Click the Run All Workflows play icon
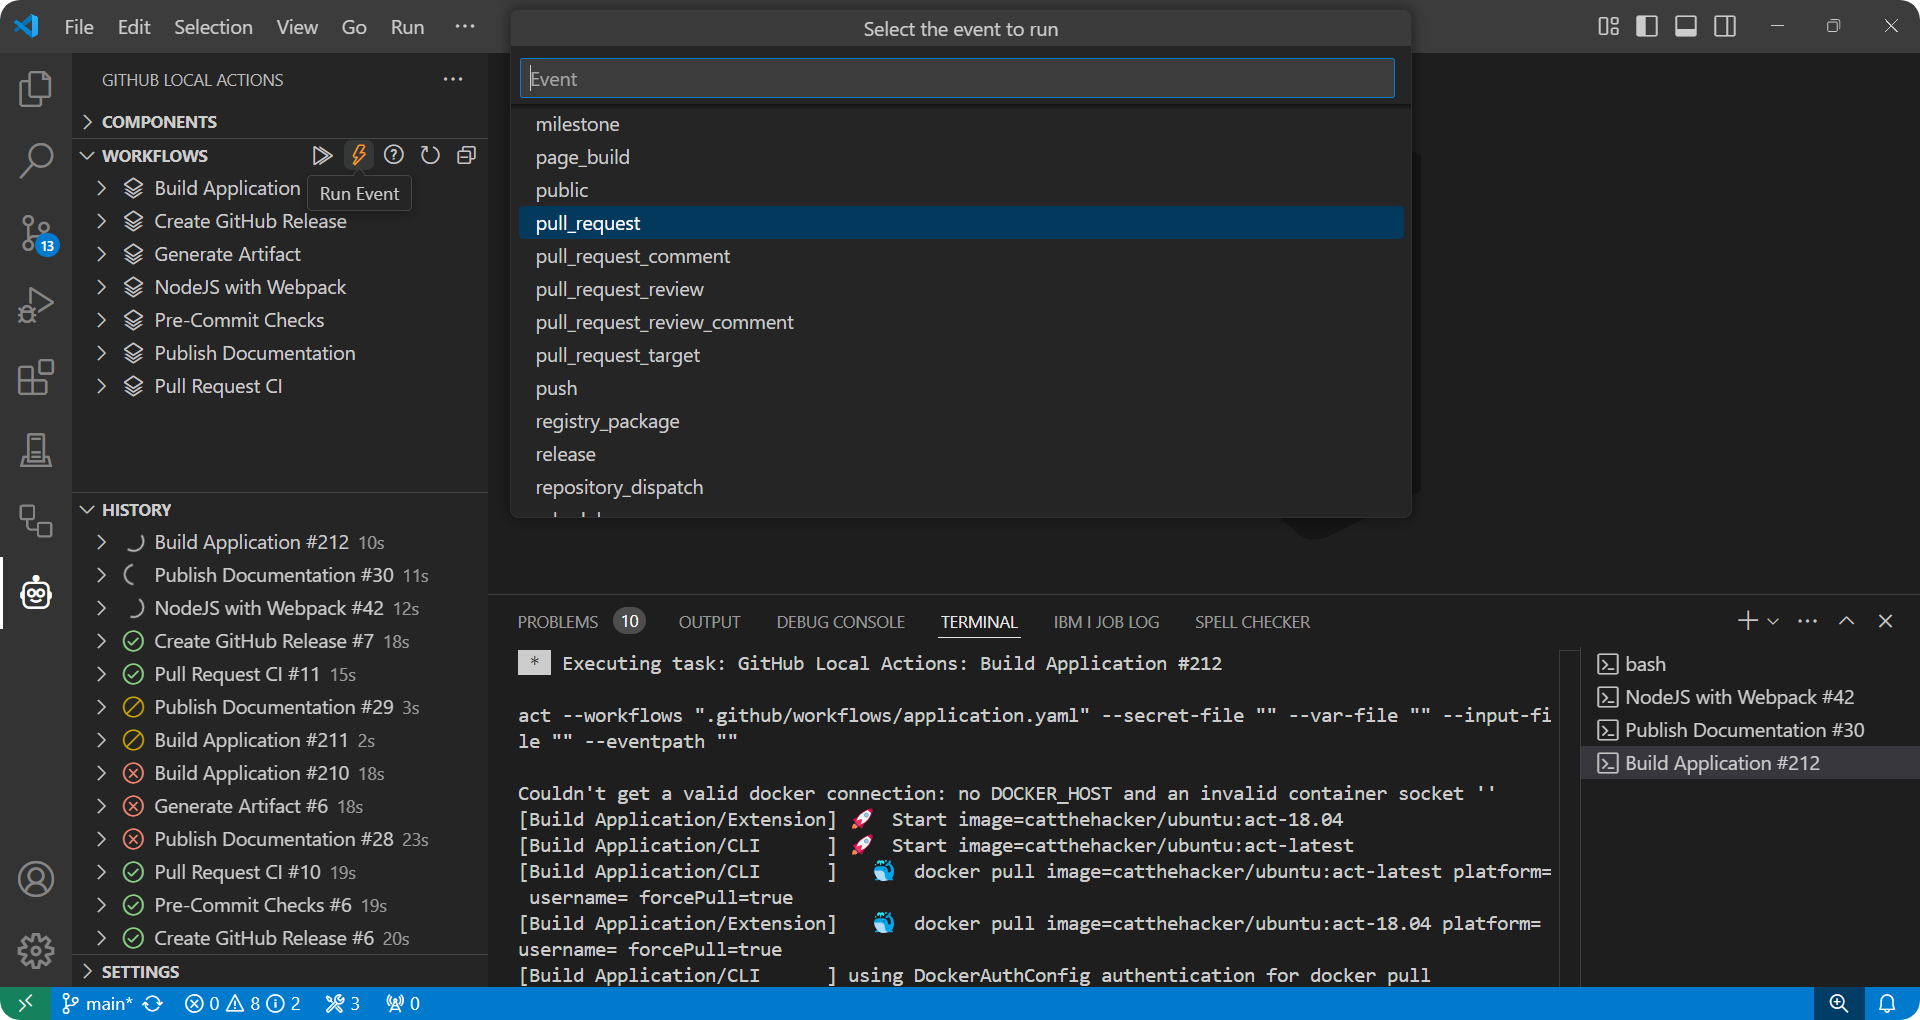 coord(322,155)
